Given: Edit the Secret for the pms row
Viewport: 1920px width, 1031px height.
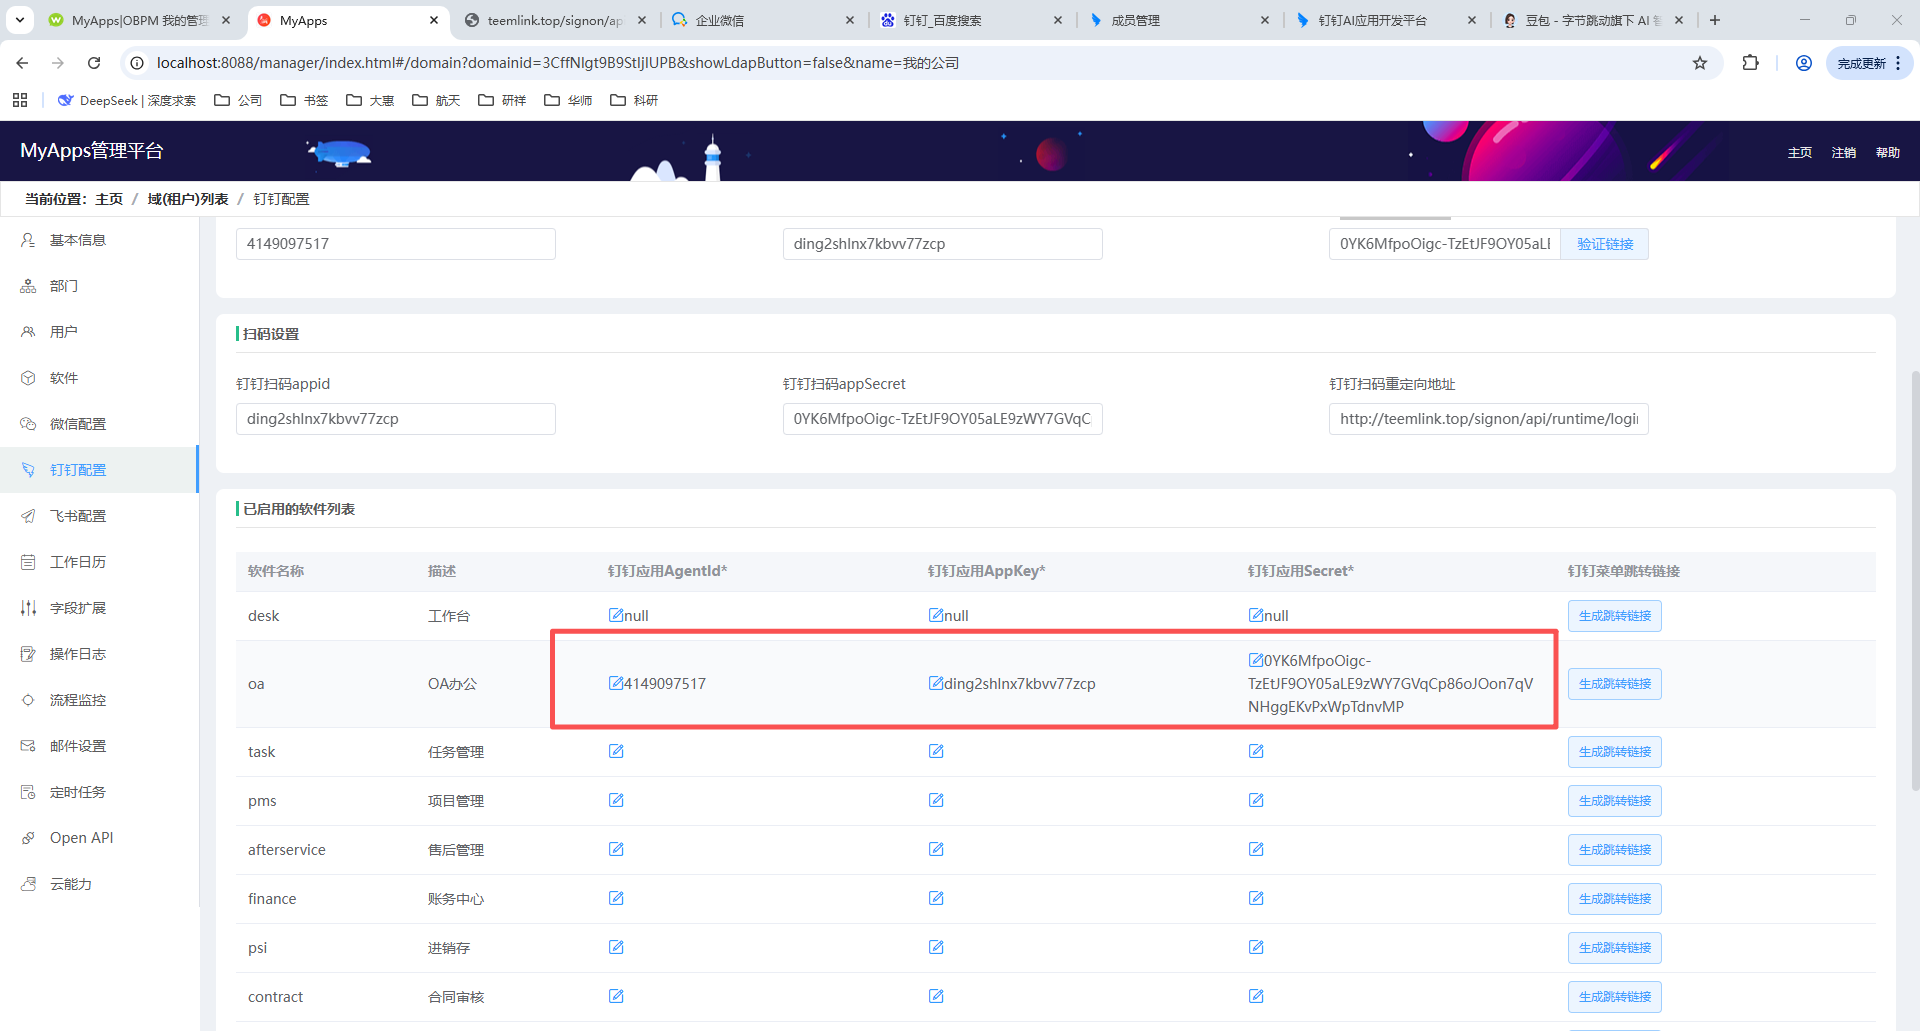Looking at the screenshot, I should pos(1256,800).
